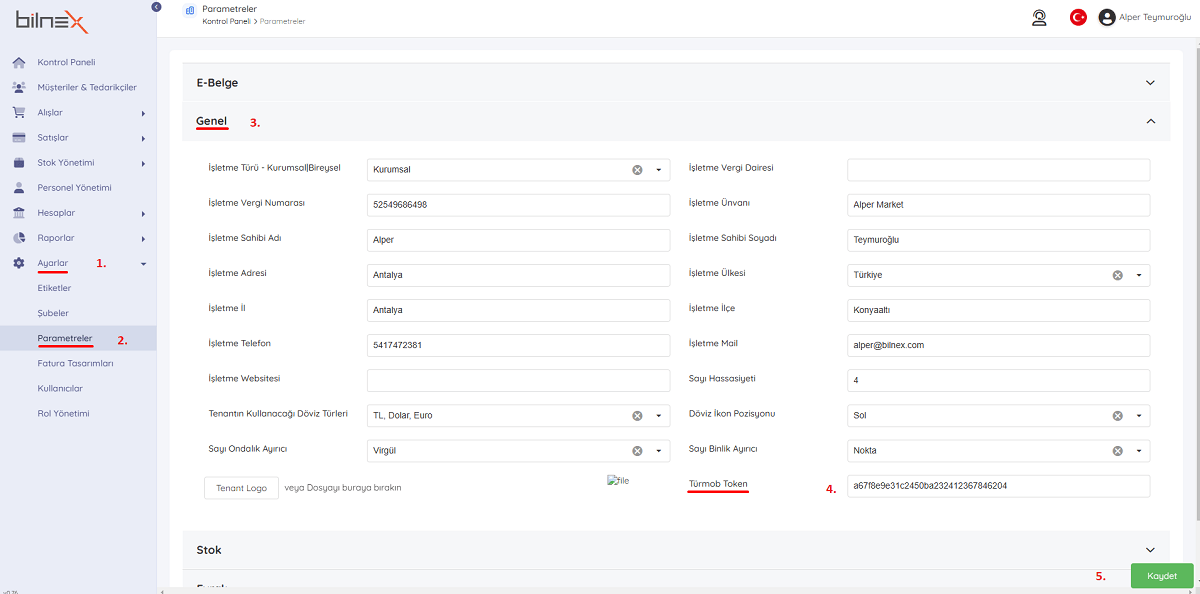Open Fatura Tasarımları in the sidebar
Screen dimensions: 1200x594
click(x=75, y=363)
